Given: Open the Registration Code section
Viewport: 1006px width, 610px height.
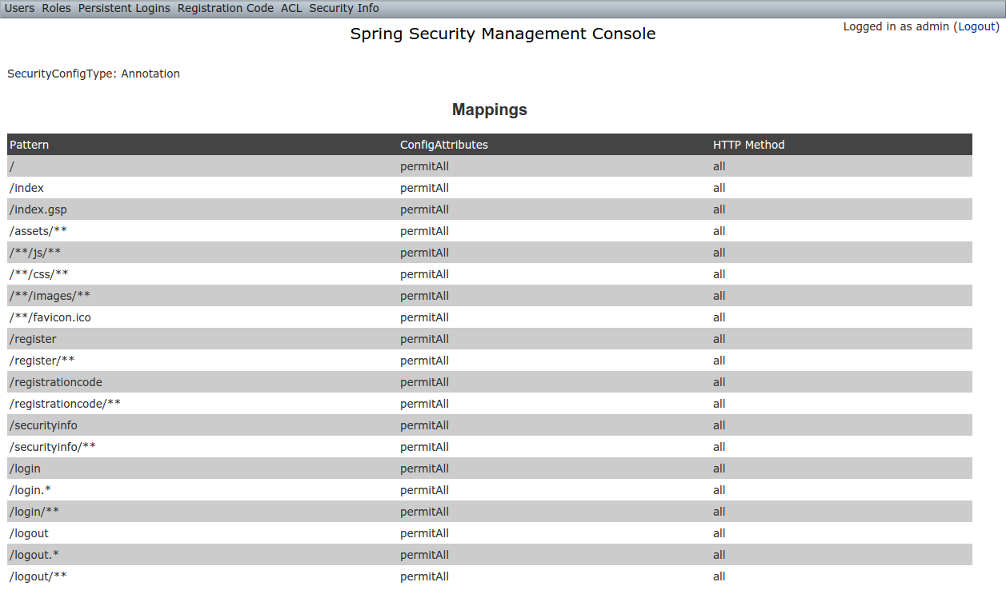Looking at the screenshot, I should [225, 7].
